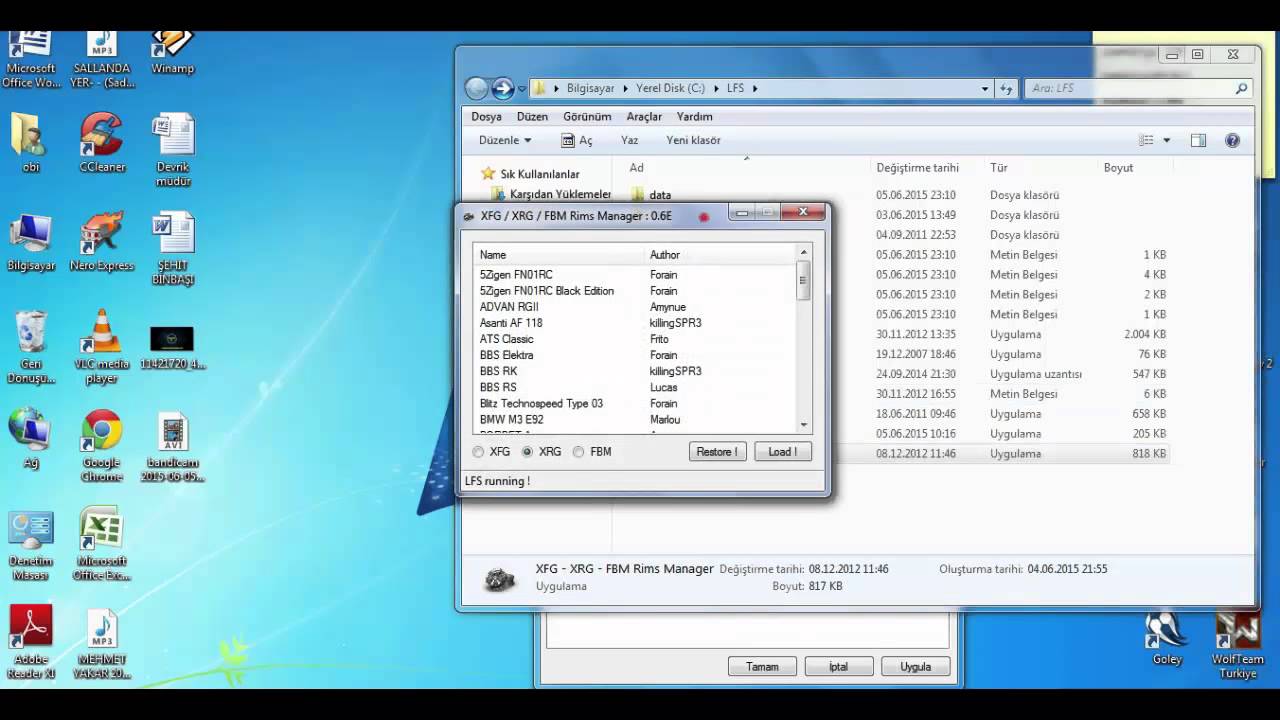Click the refresh button beside address bar
The width and height of the screenshot is (1280, 720).
click(1006, 88)
